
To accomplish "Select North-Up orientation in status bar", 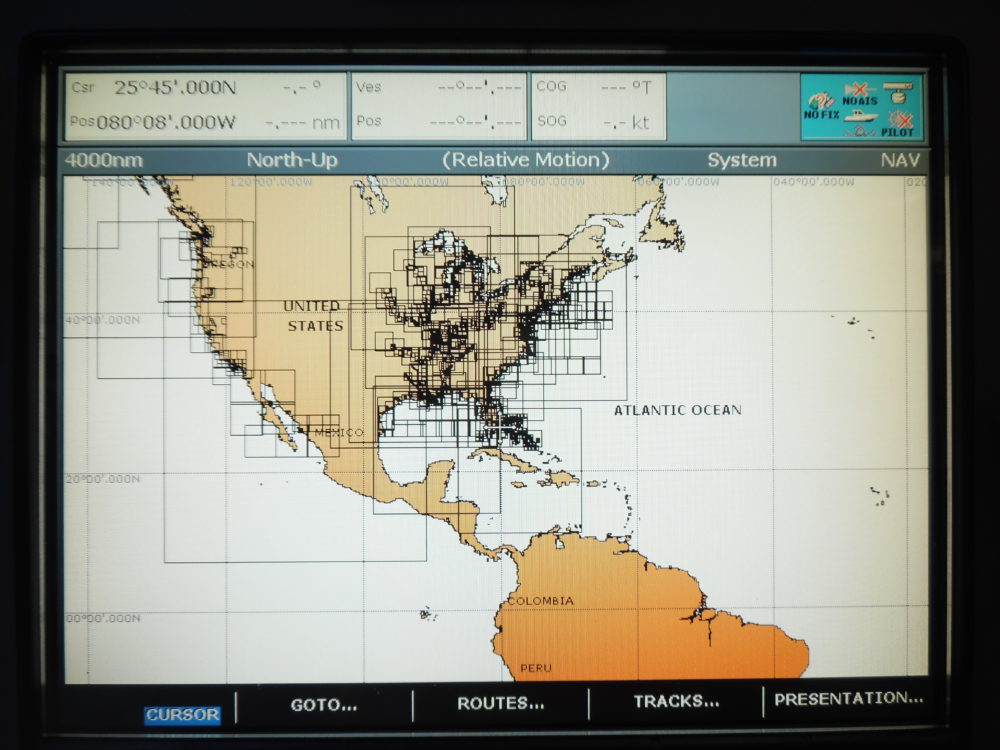I will (x=292, y=160).
